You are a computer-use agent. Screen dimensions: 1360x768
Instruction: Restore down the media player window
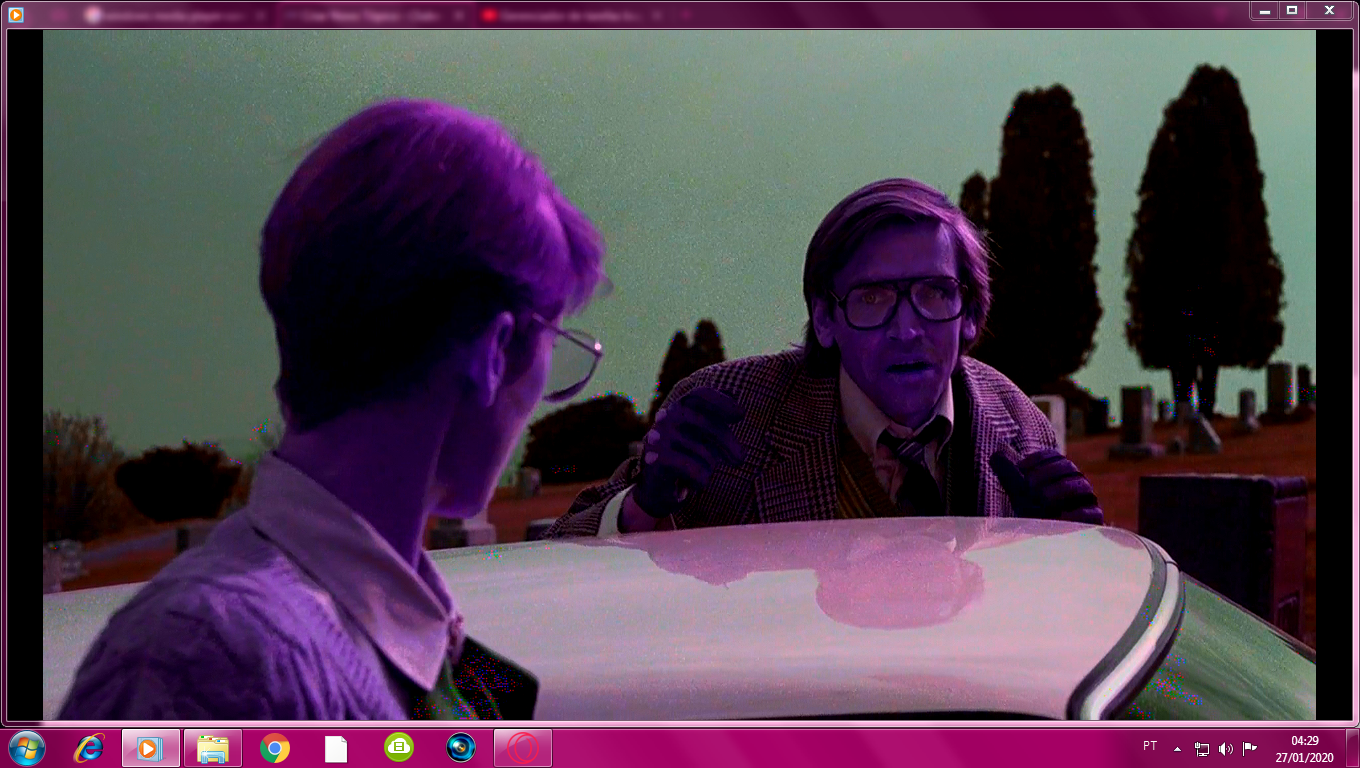point(1292,10)
